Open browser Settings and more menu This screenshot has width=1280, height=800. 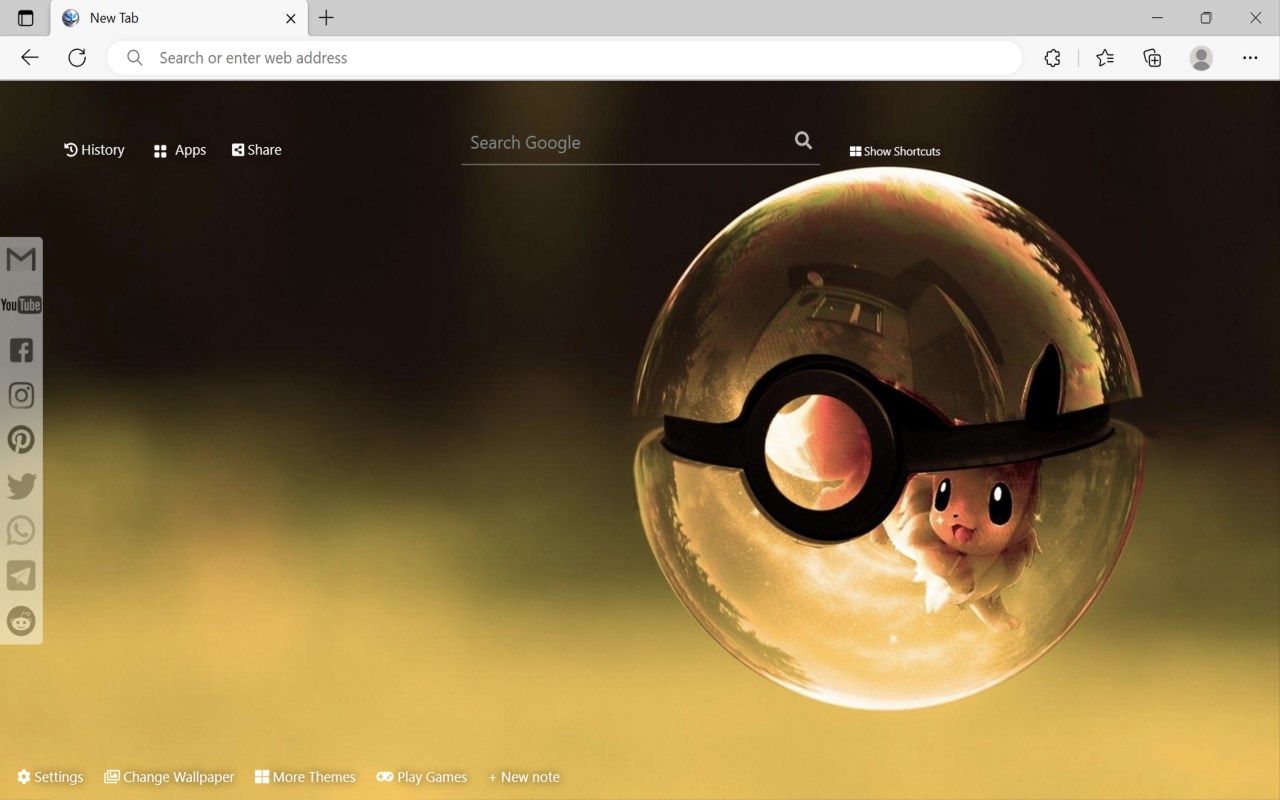(1250, 58)
